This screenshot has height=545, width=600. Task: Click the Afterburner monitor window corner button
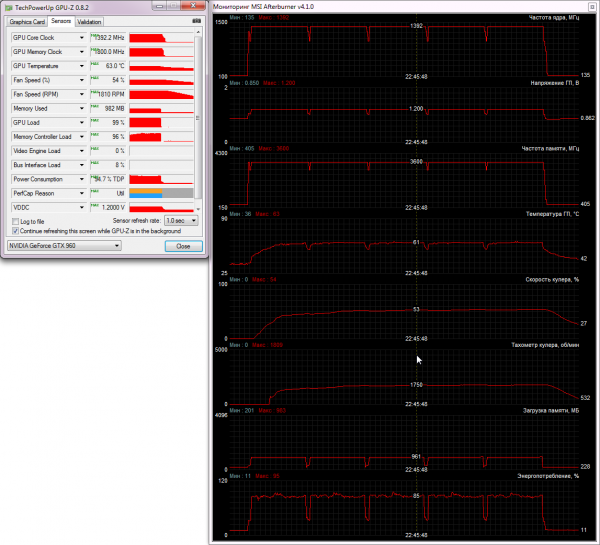point(592,7)
